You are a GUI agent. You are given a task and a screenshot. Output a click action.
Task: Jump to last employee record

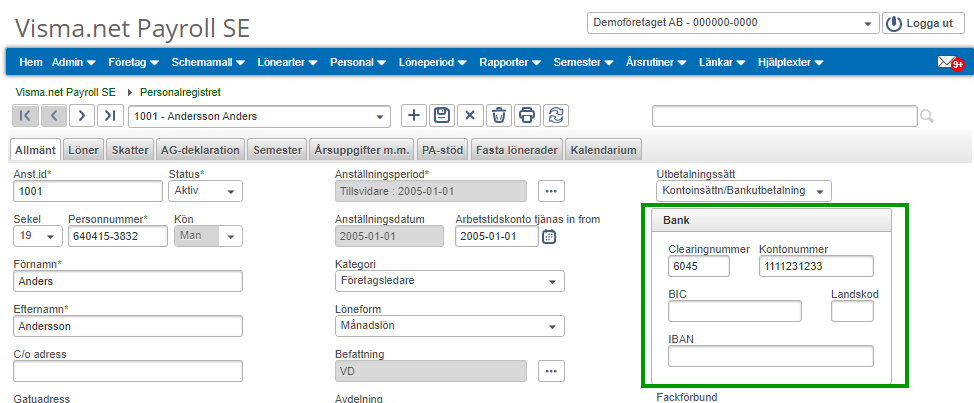pyautogui.click(x=110, y=115)
